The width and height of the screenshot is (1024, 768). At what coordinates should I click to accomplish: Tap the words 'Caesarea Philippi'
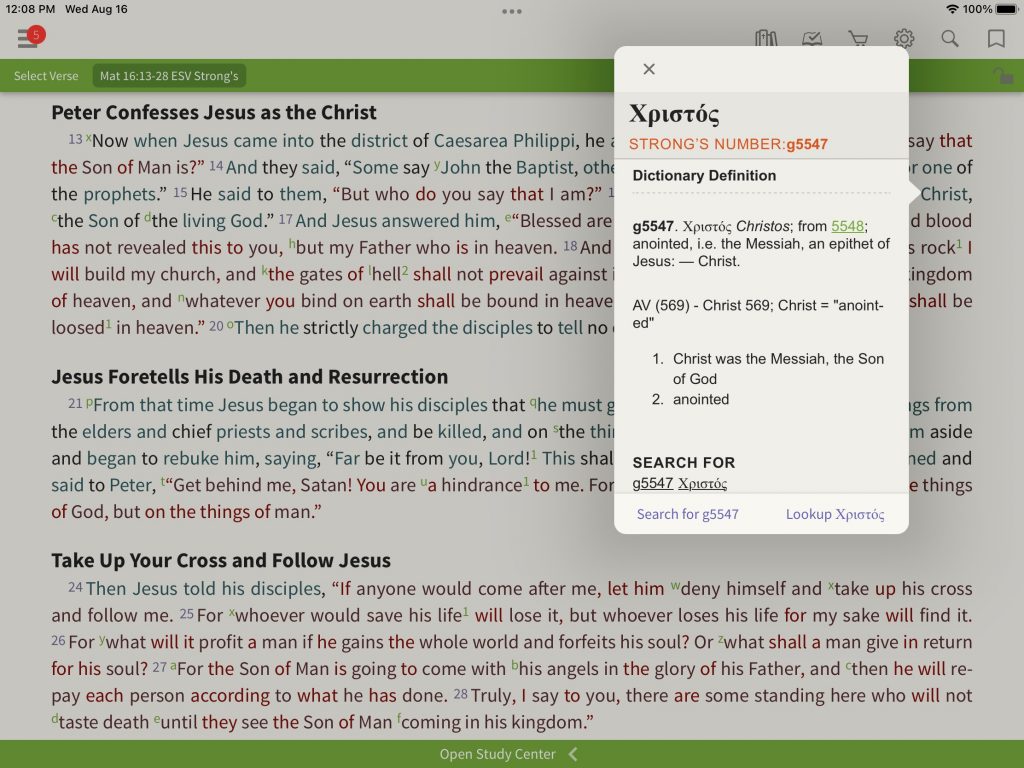point(506,141)
